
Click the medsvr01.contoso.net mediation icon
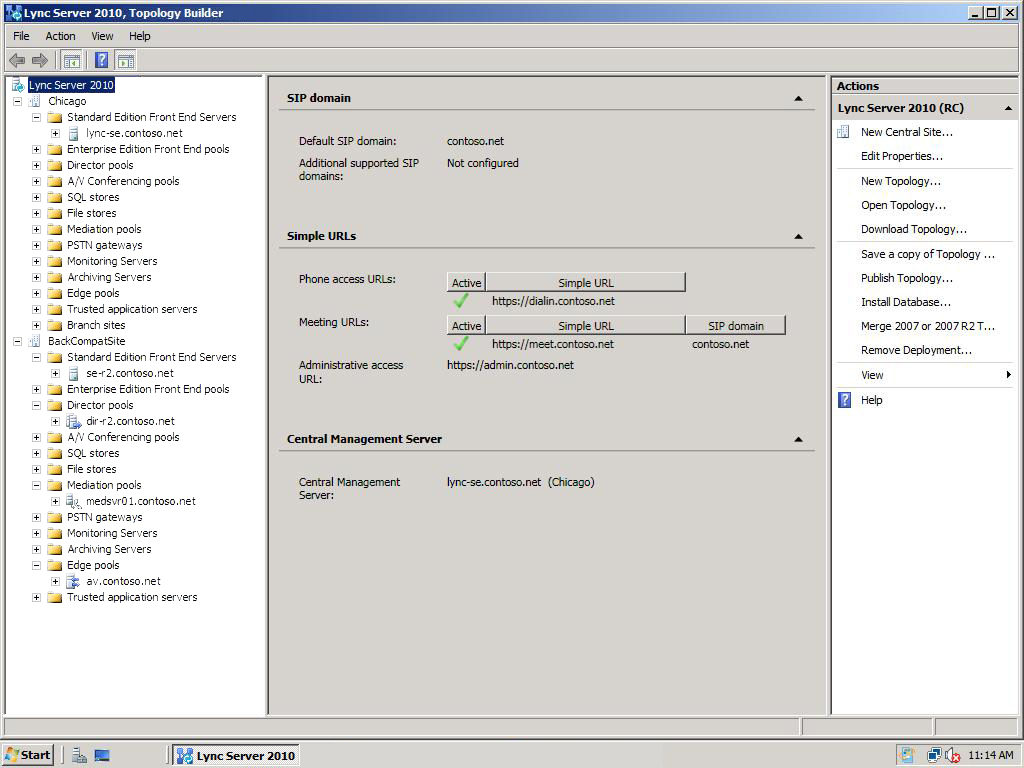point(74,502)
